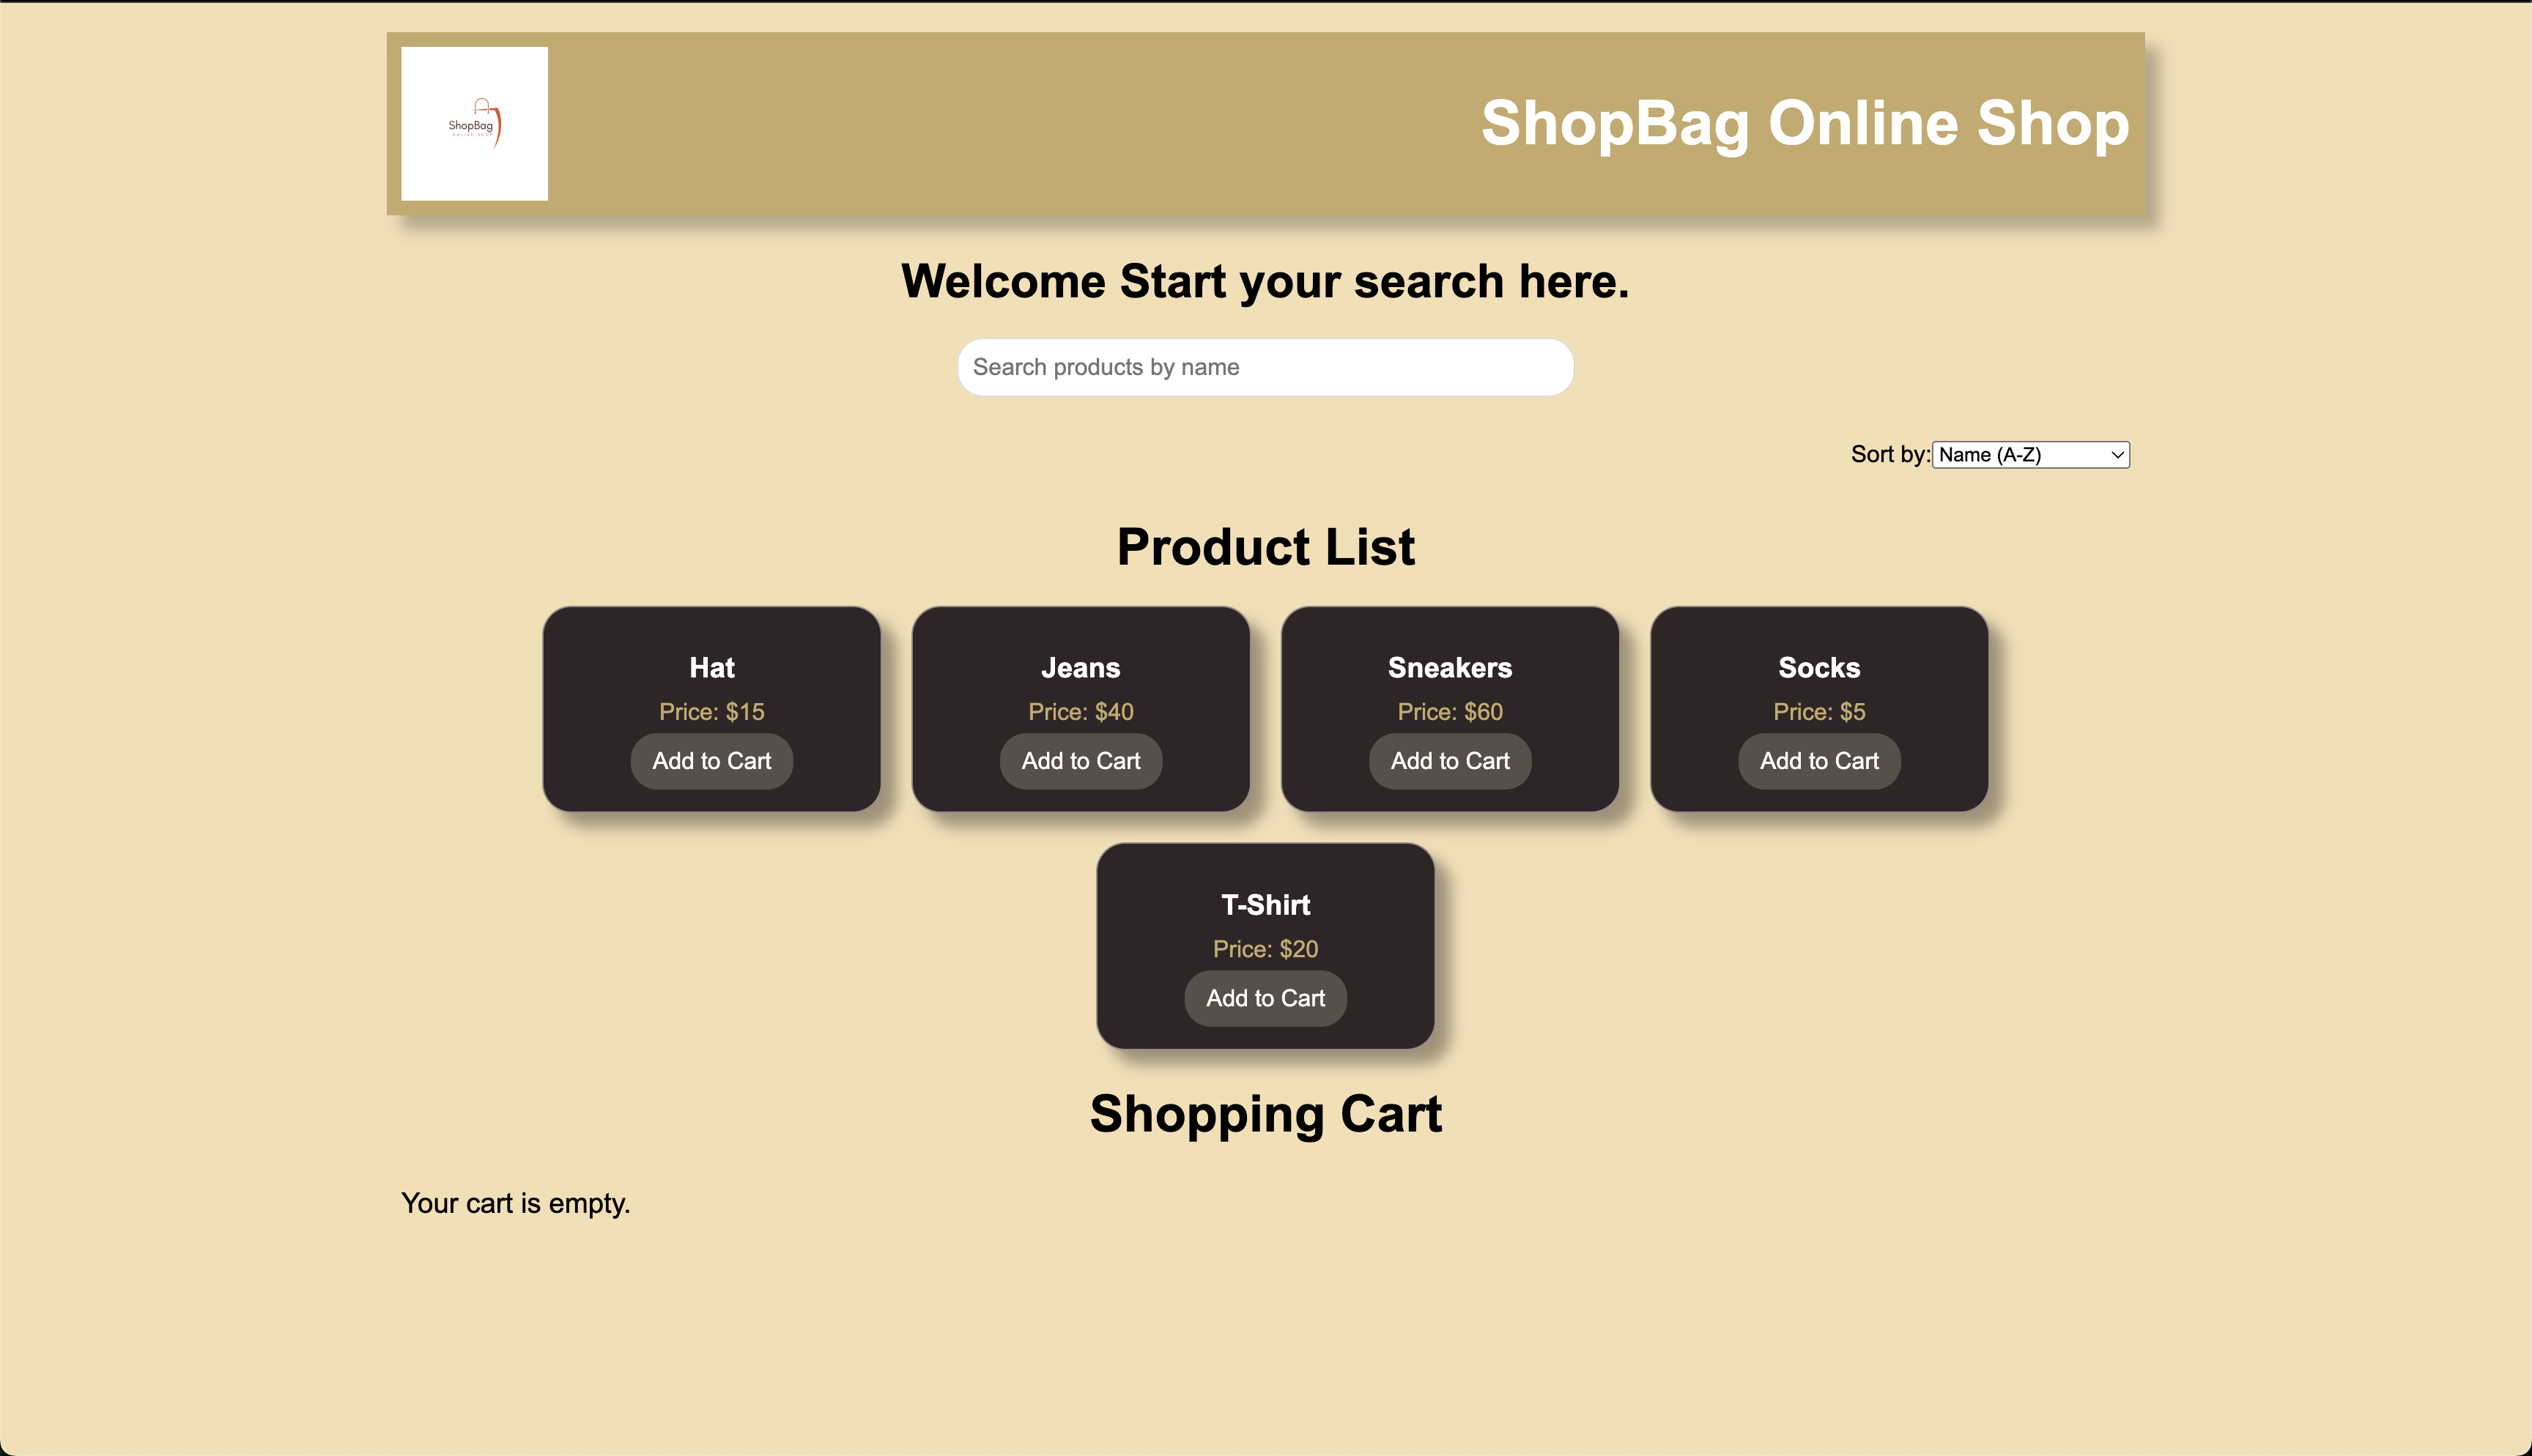
Task: Click the 'Your cart is empty' message
Action: point(515,1203)
